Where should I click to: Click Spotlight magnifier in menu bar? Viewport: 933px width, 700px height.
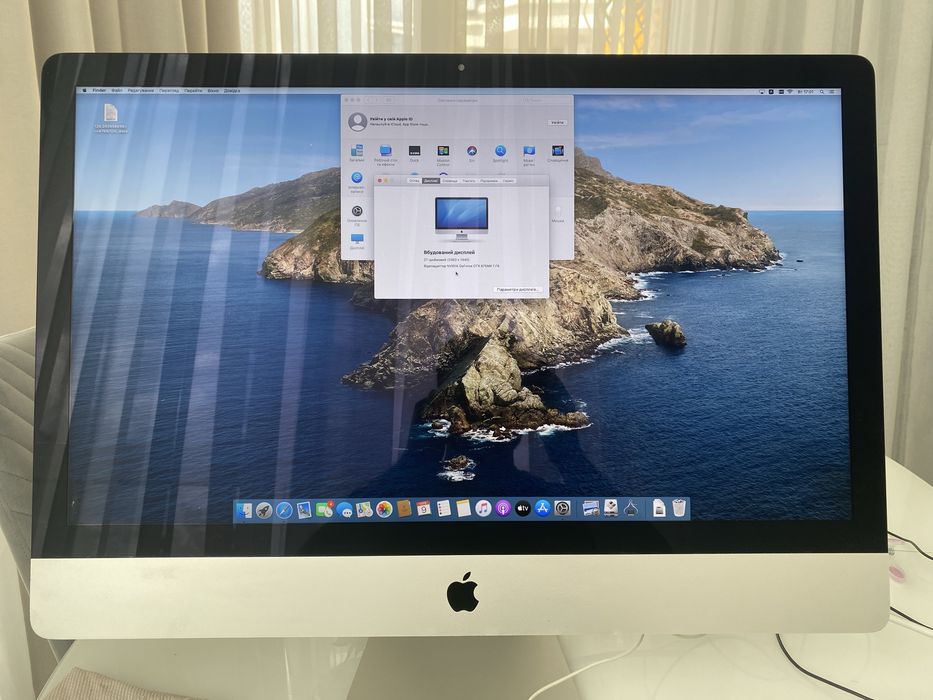click(x=822, y=92)
